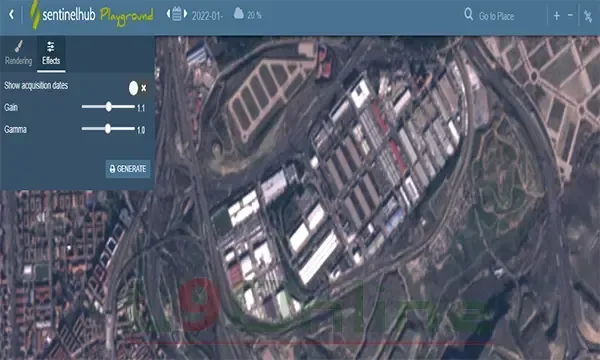
Task: Go to the next date arrow
Action: coord(185,14)
